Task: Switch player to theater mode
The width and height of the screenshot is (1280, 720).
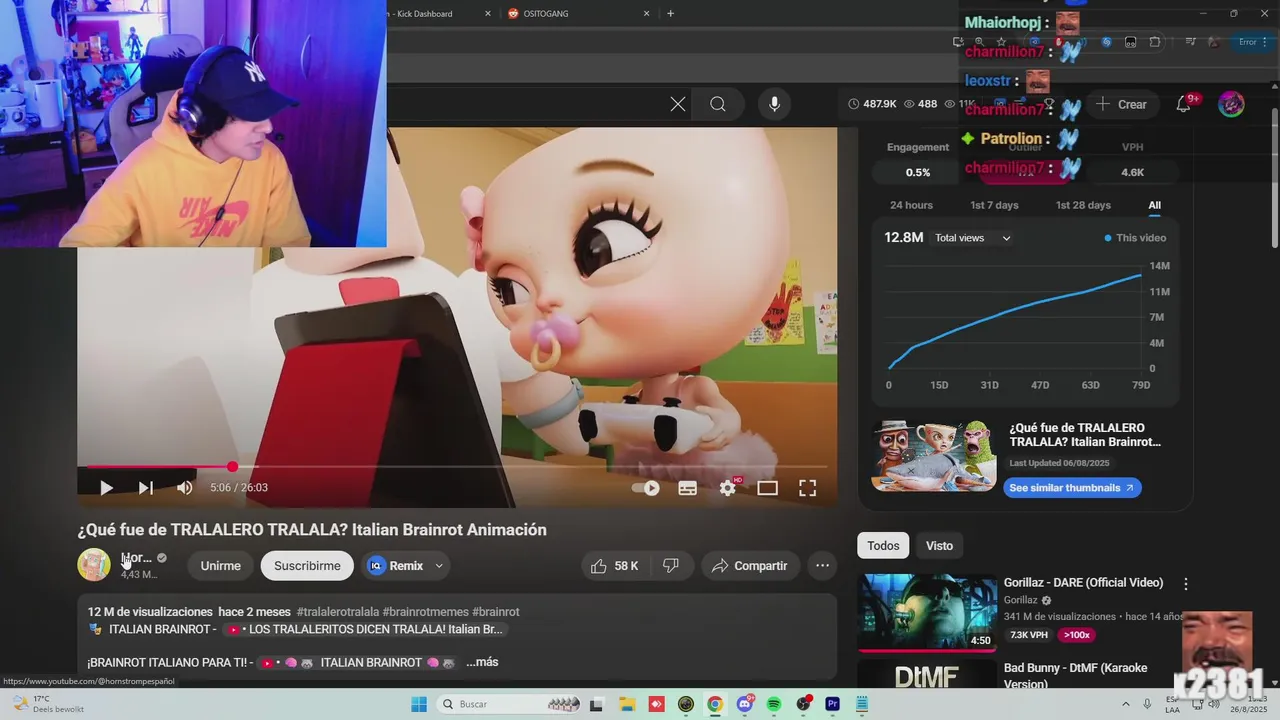Action: click(767, 488)
